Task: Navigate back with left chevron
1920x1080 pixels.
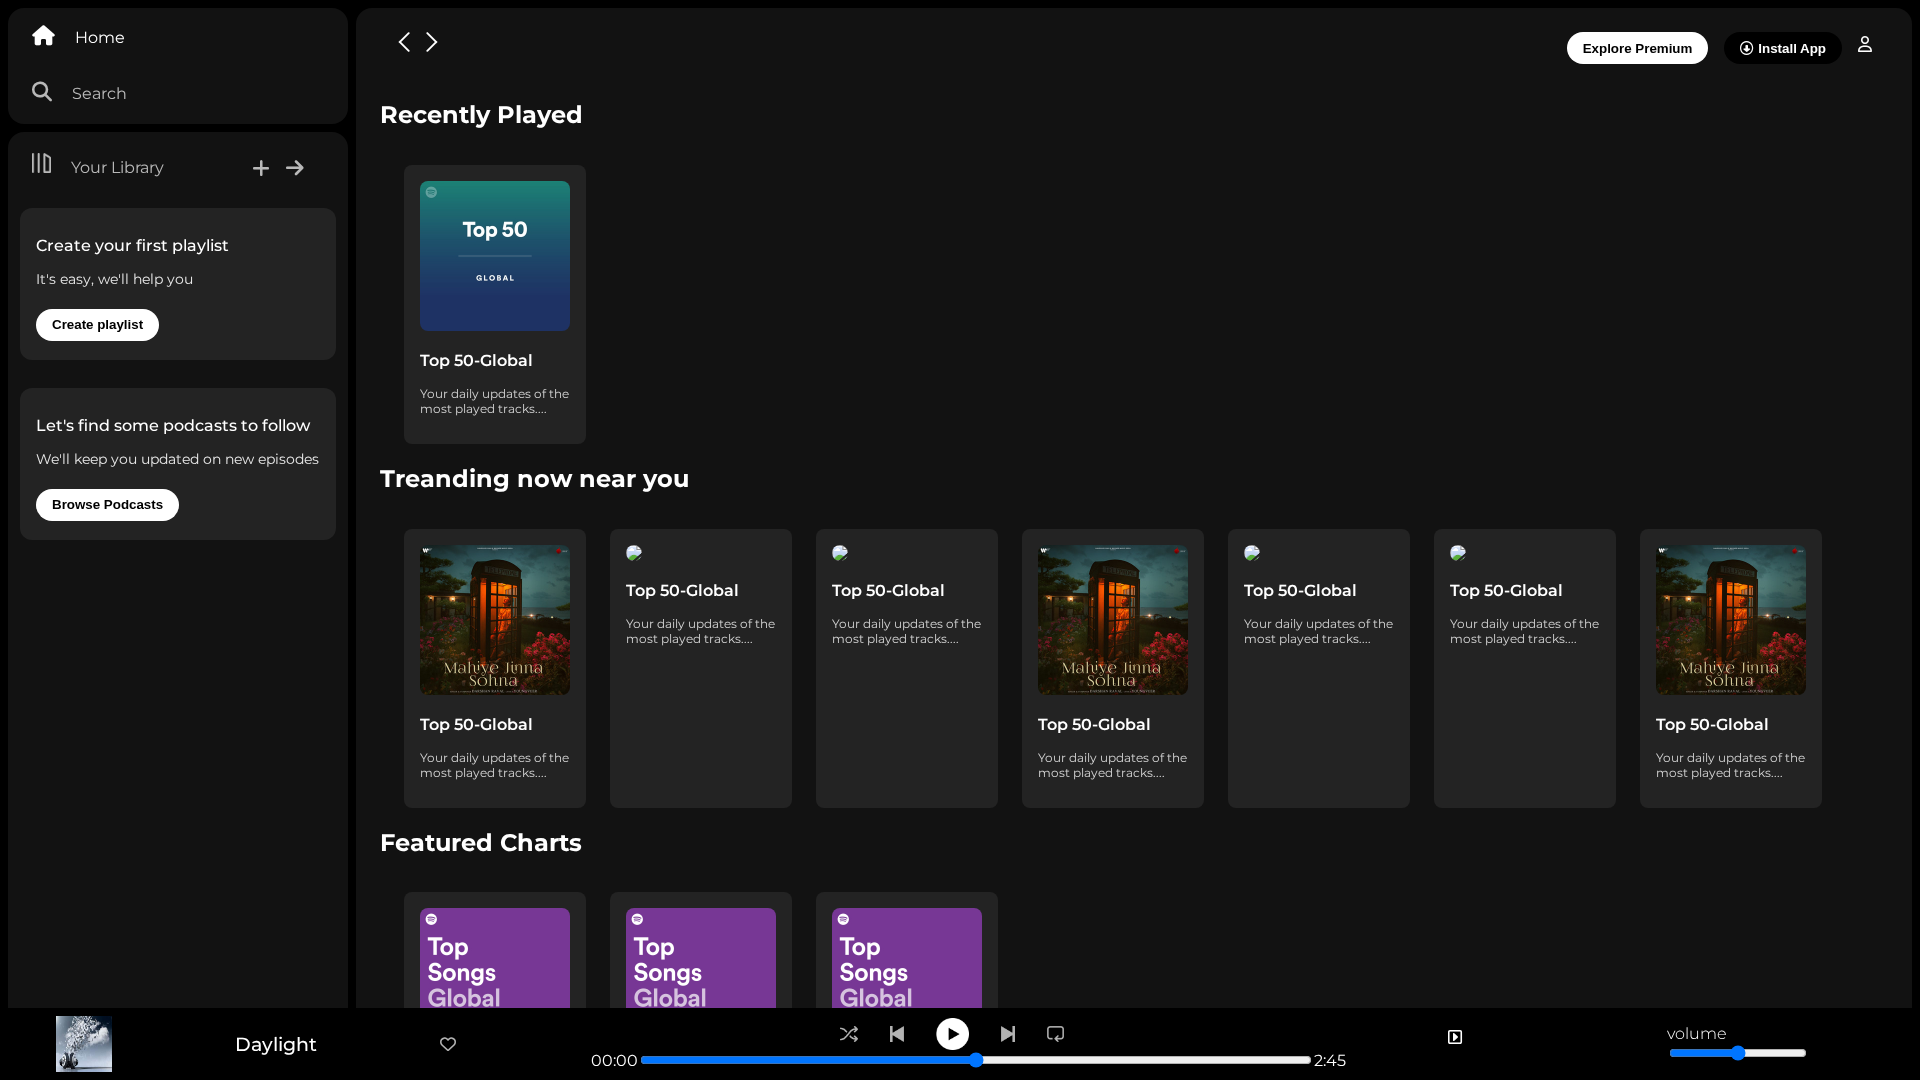Action: [404, 42]
